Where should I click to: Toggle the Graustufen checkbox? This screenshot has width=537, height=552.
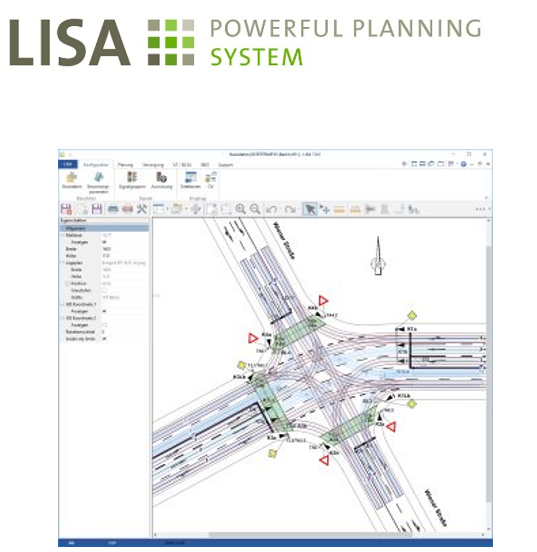click(104, 290)
